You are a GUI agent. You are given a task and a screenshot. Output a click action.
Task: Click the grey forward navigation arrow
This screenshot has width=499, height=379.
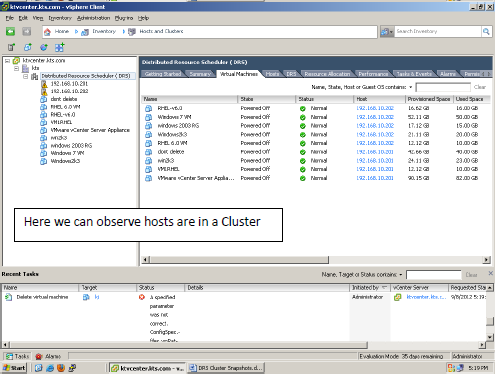pyautogui.click(x=27, y=32)
